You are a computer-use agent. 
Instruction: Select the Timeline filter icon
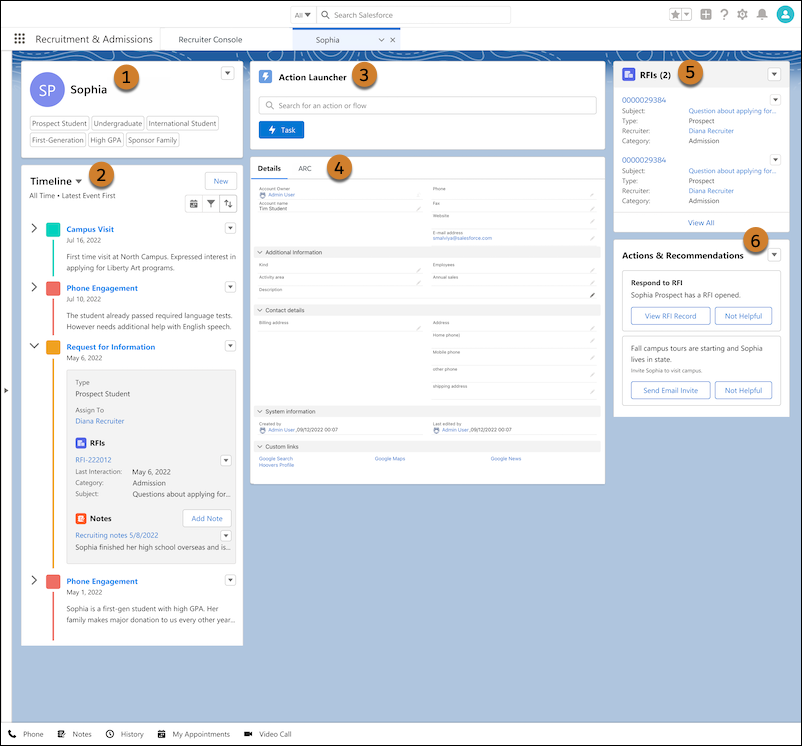tap(211, 203)
